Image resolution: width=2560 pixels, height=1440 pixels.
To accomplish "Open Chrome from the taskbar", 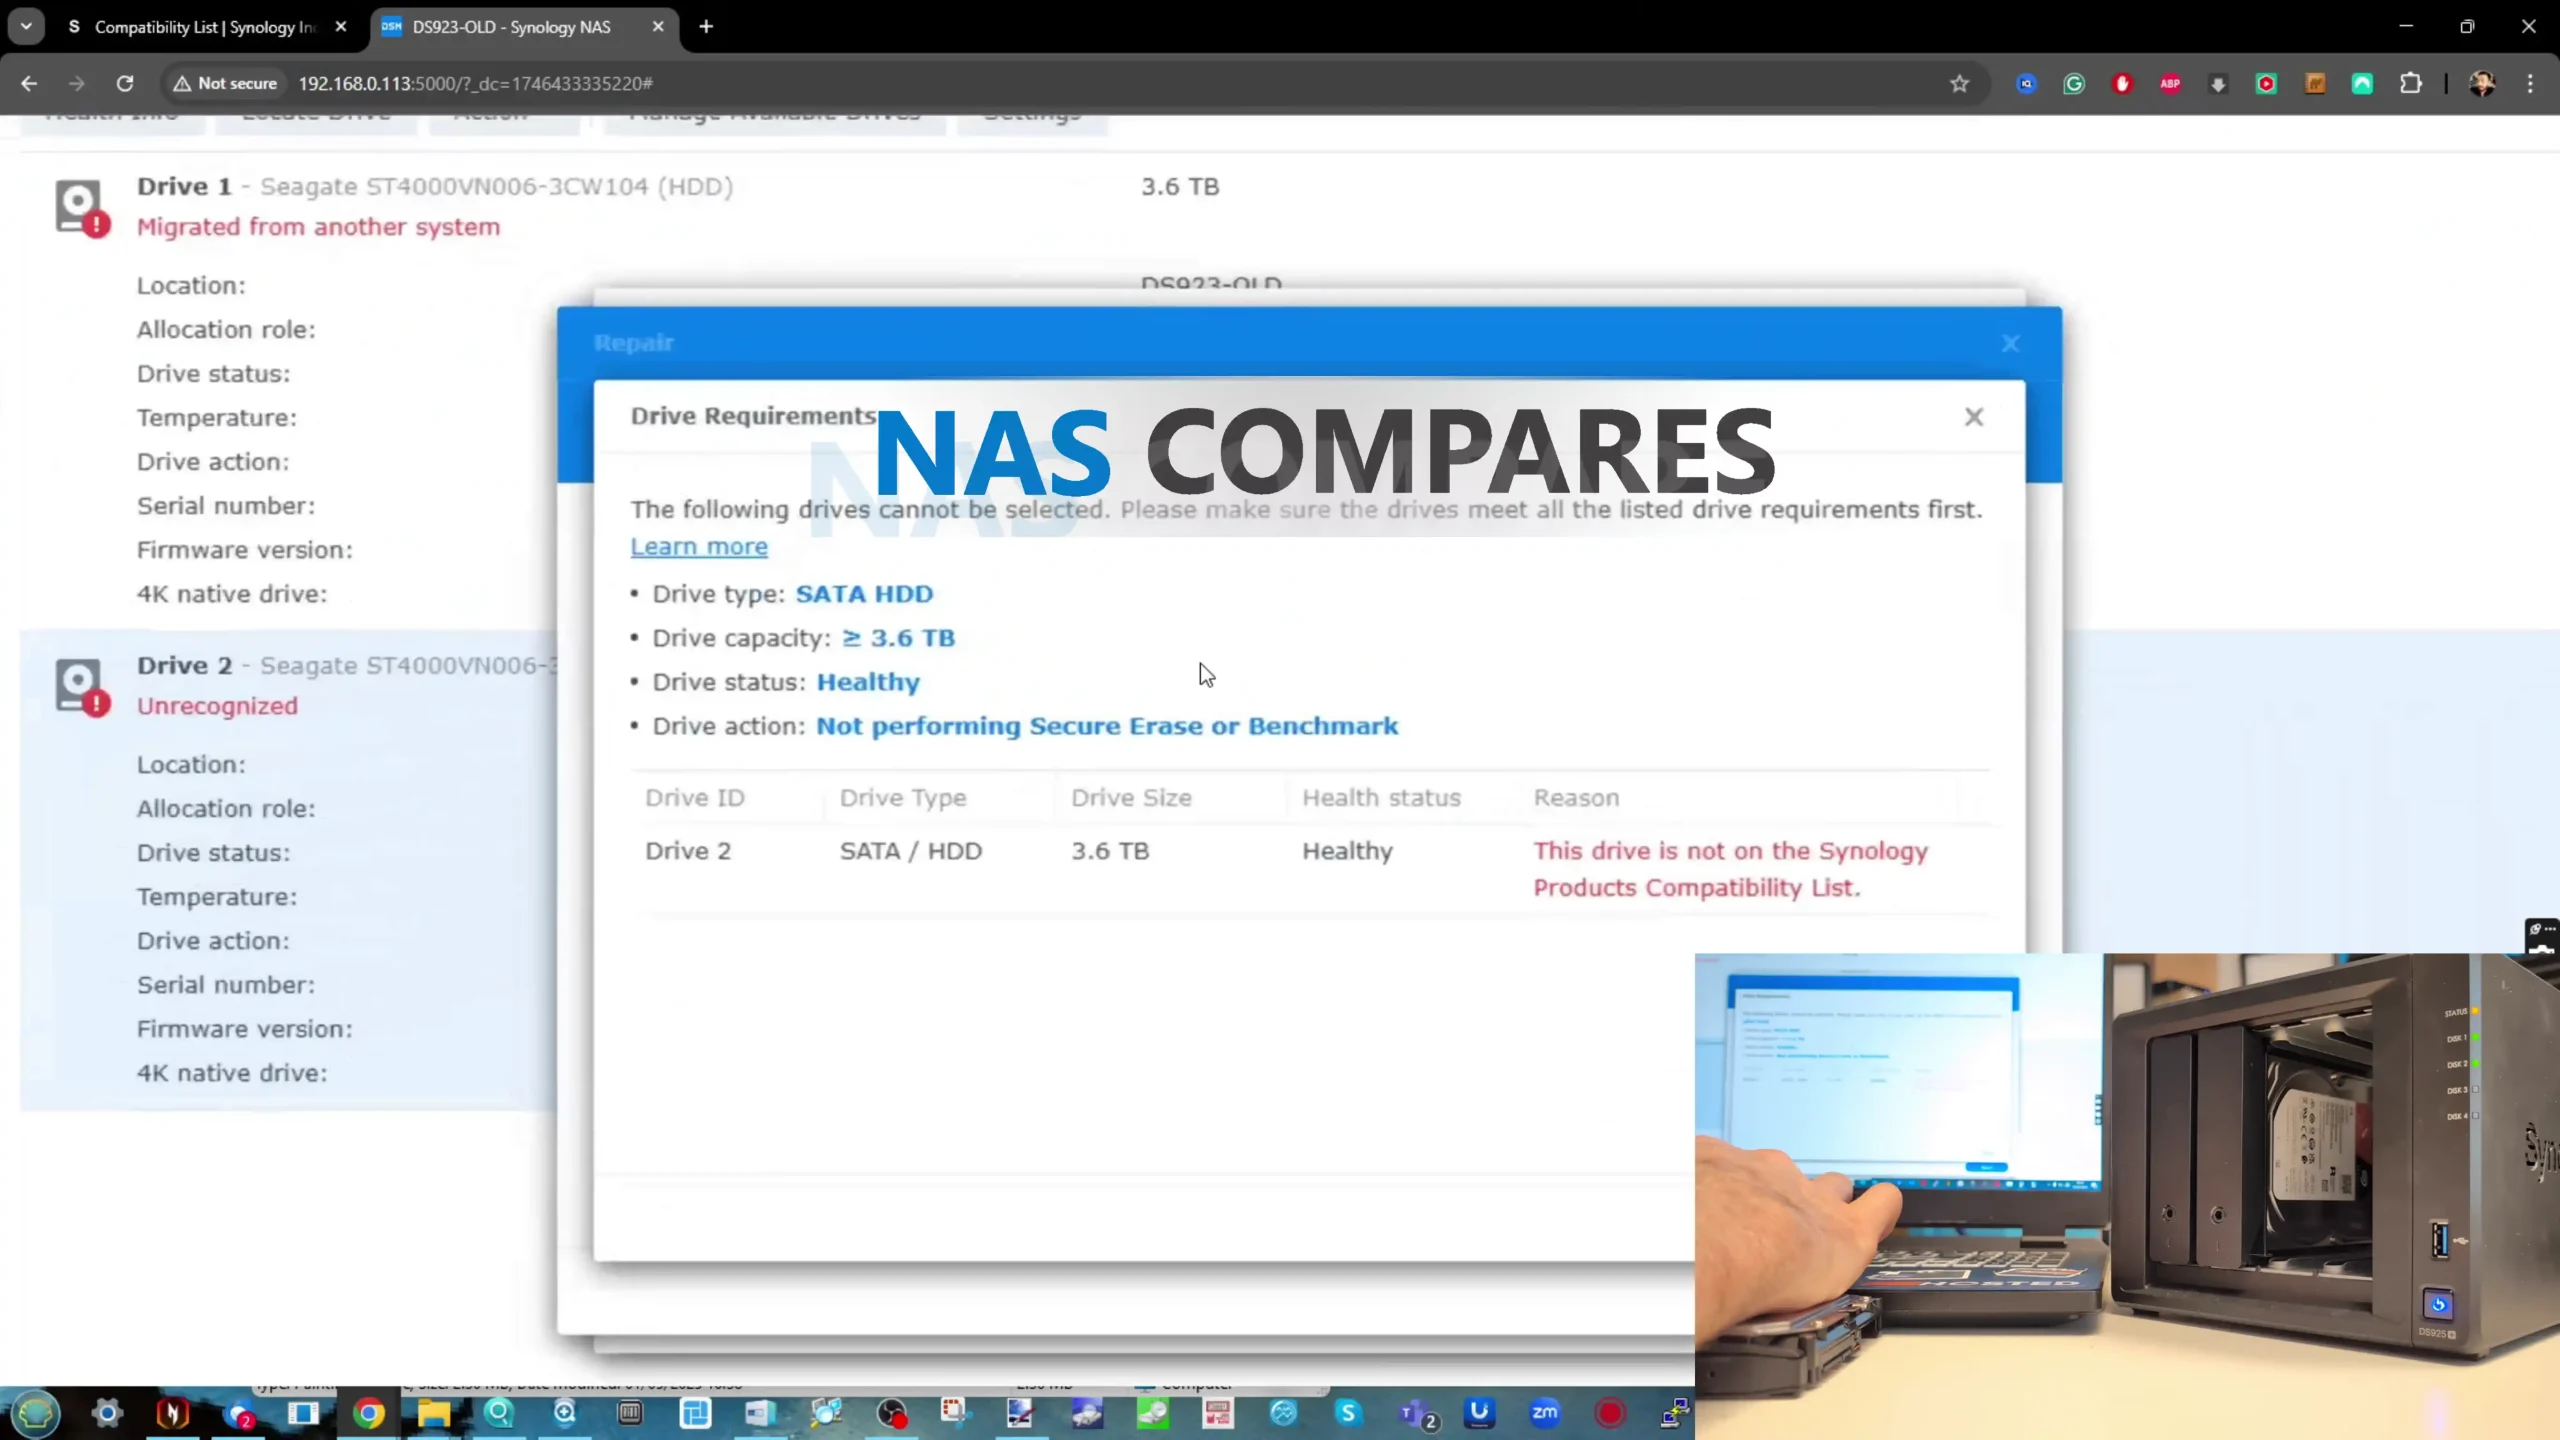I will tap(368, 1413).
